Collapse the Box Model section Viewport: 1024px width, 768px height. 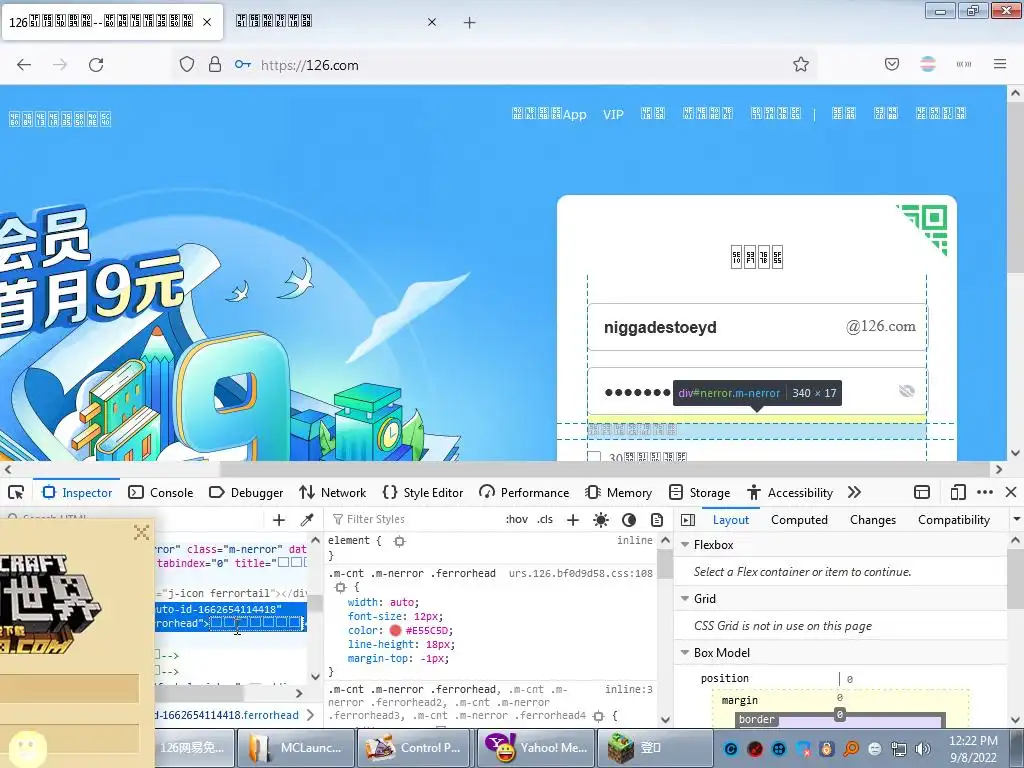685,652
